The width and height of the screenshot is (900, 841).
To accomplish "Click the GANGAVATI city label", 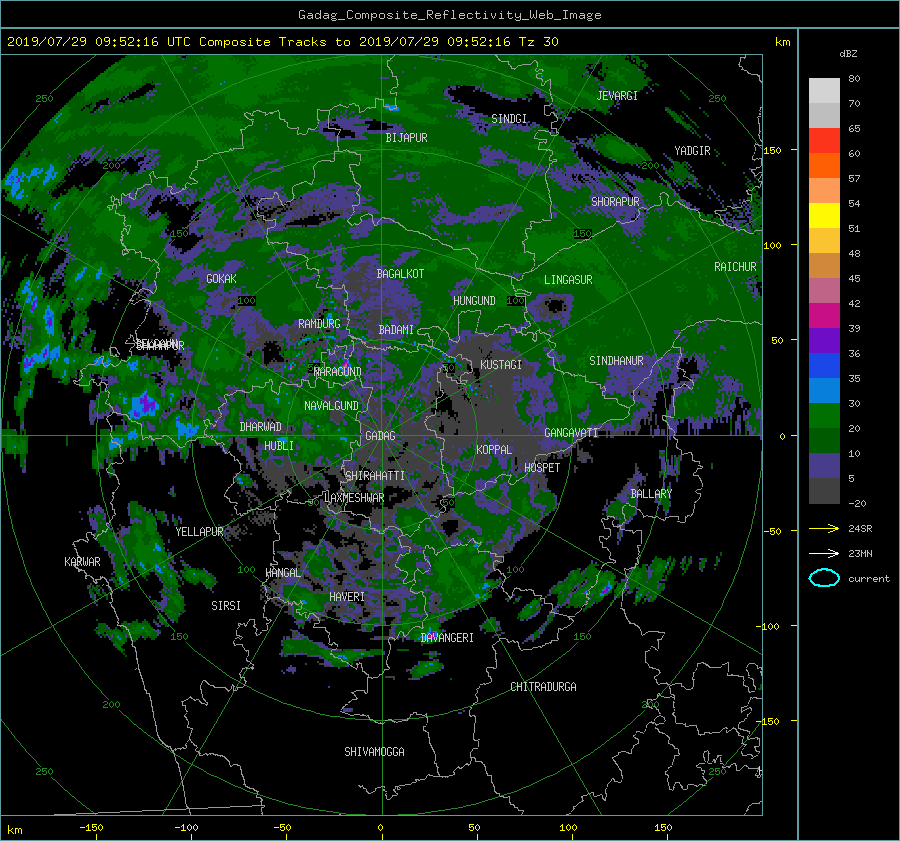I will point(571,433).
